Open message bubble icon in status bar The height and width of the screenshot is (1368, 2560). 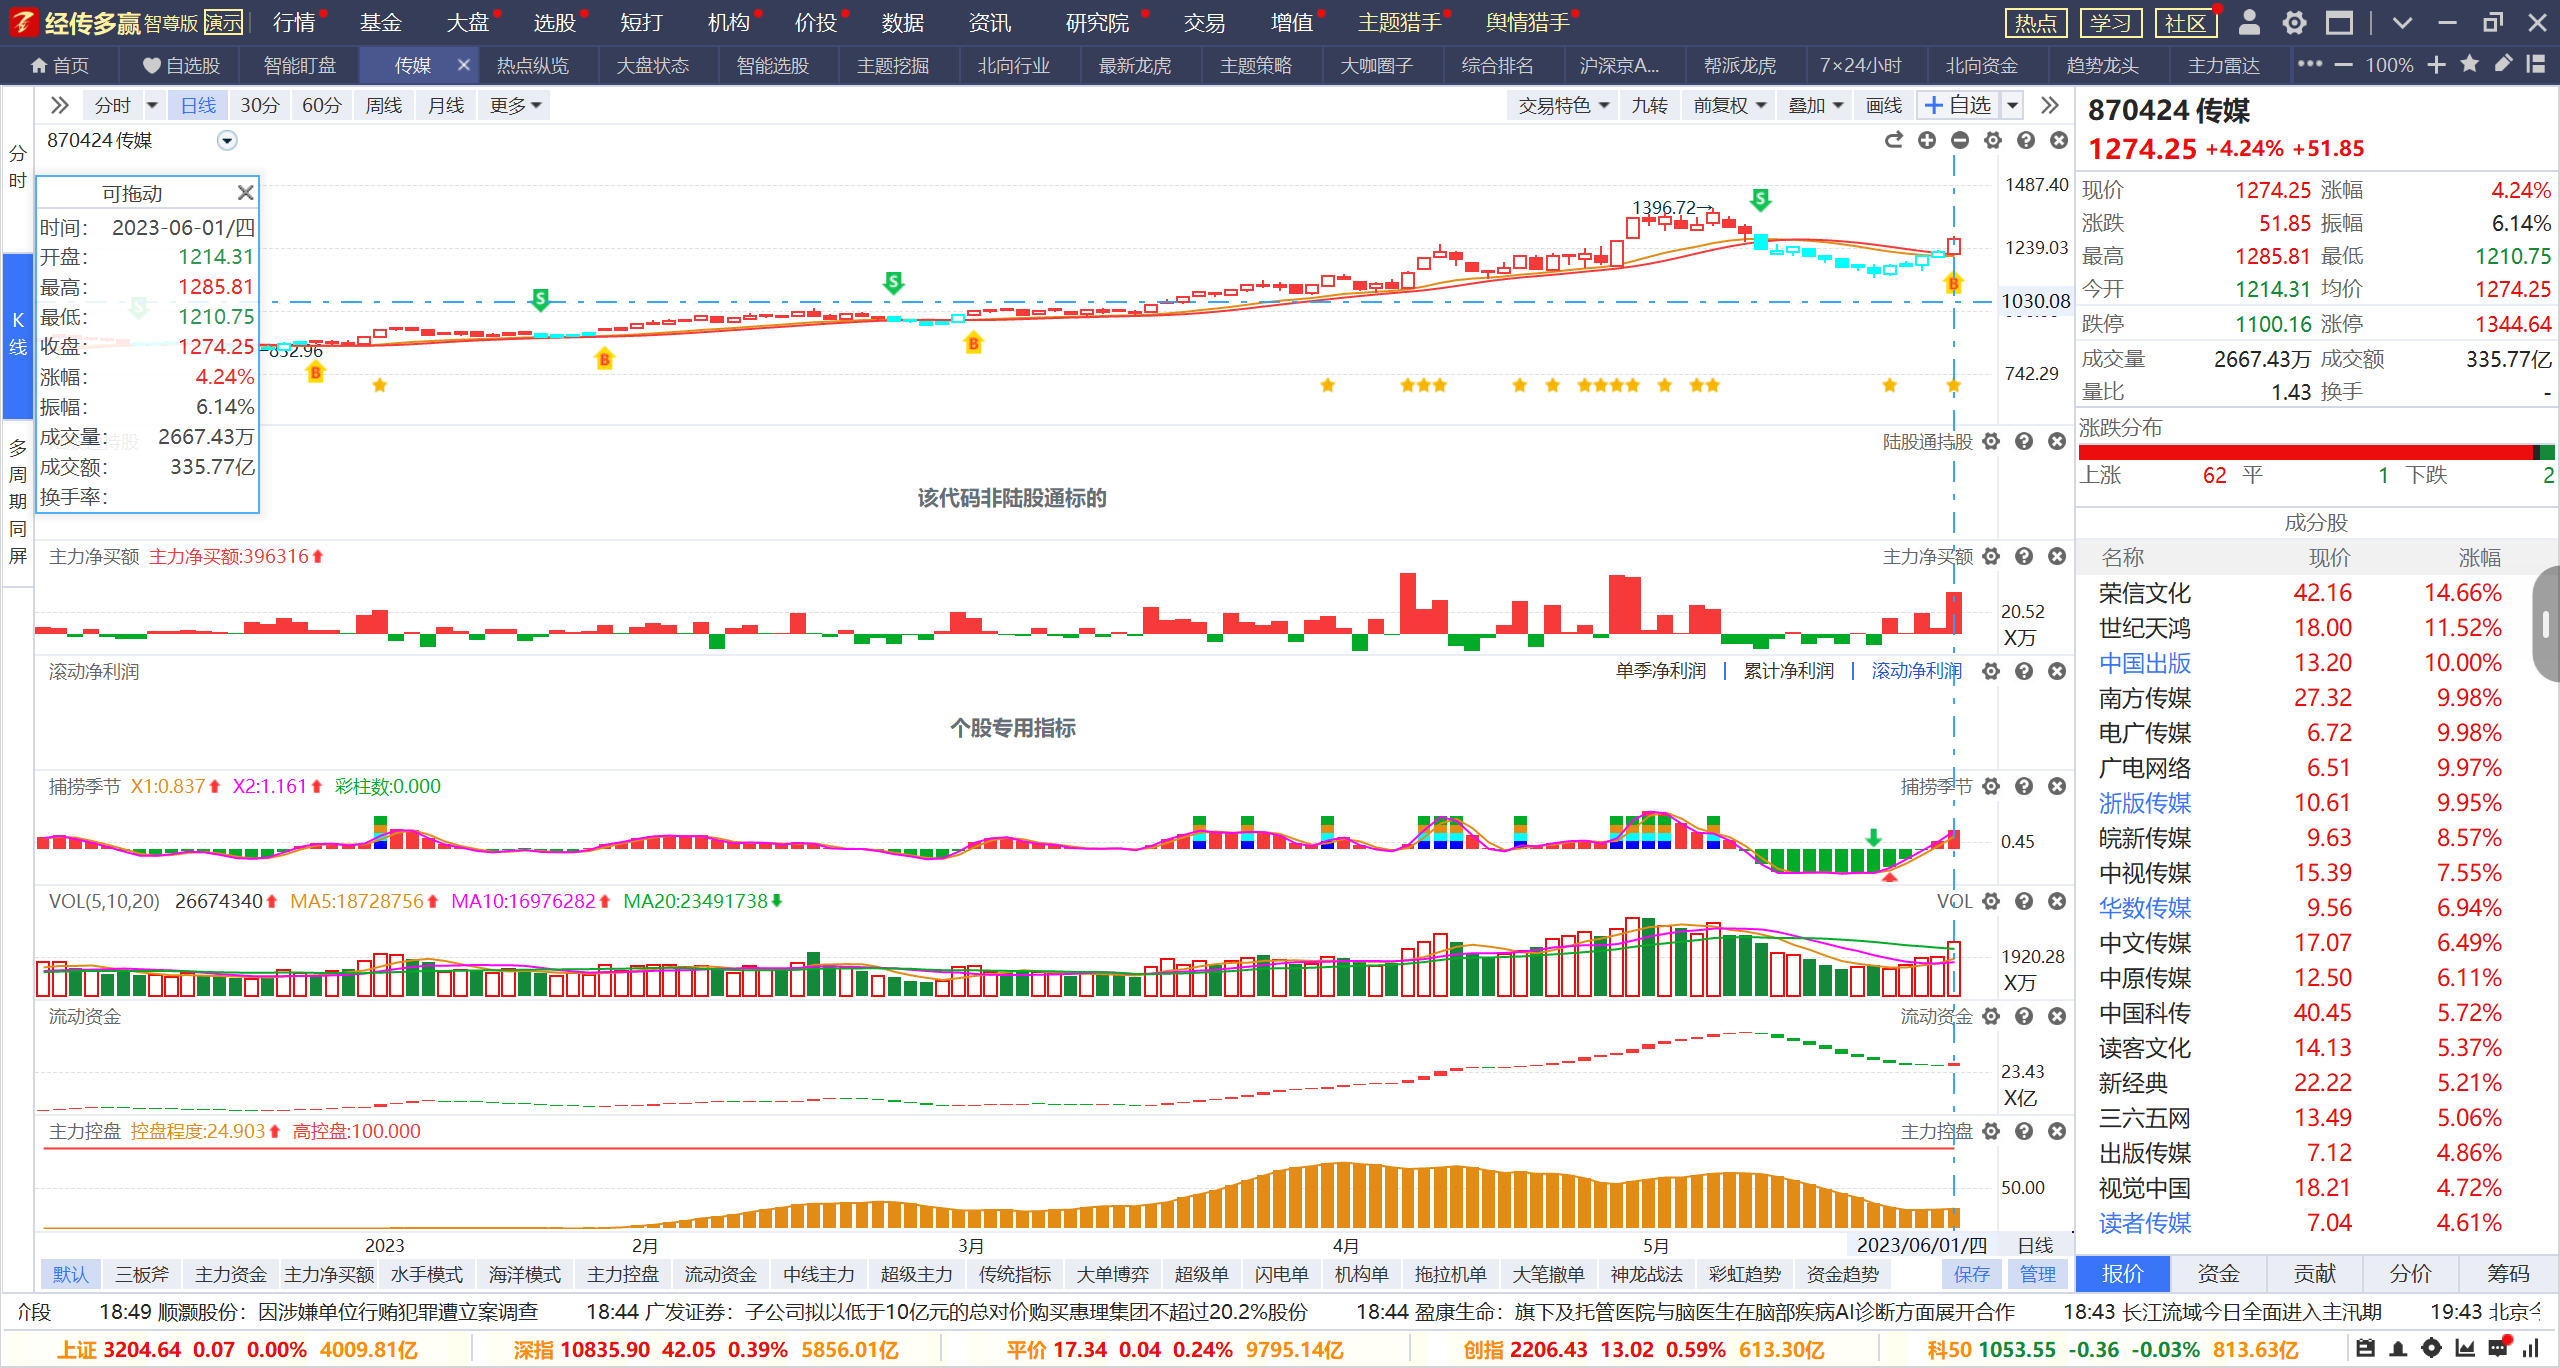point(2498,1348)
